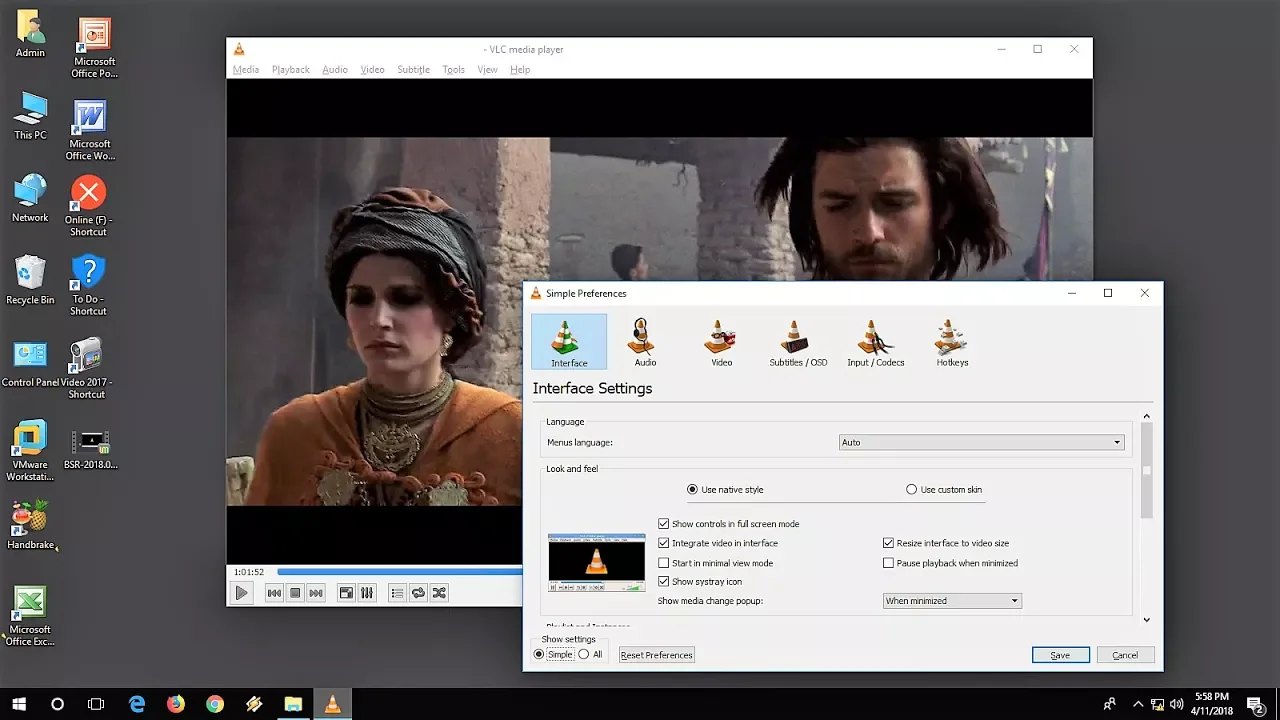Screen dimensions: 1280x720
Task: Toggle fullscreen video in VLC player
Action: point(346,593)
